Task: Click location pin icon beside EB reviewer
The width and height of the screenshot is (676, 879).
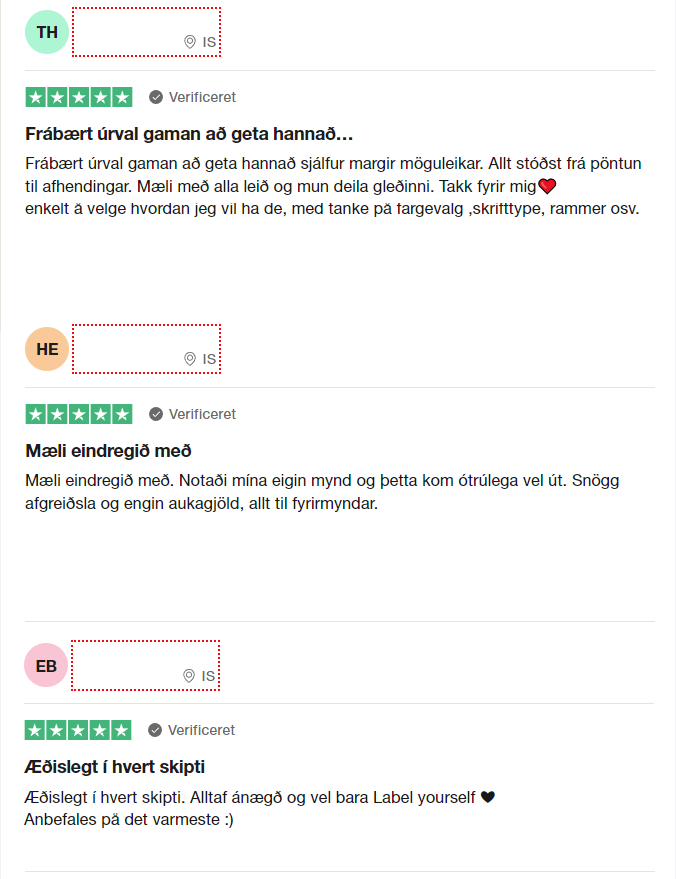Action: (x=189, y=676)
